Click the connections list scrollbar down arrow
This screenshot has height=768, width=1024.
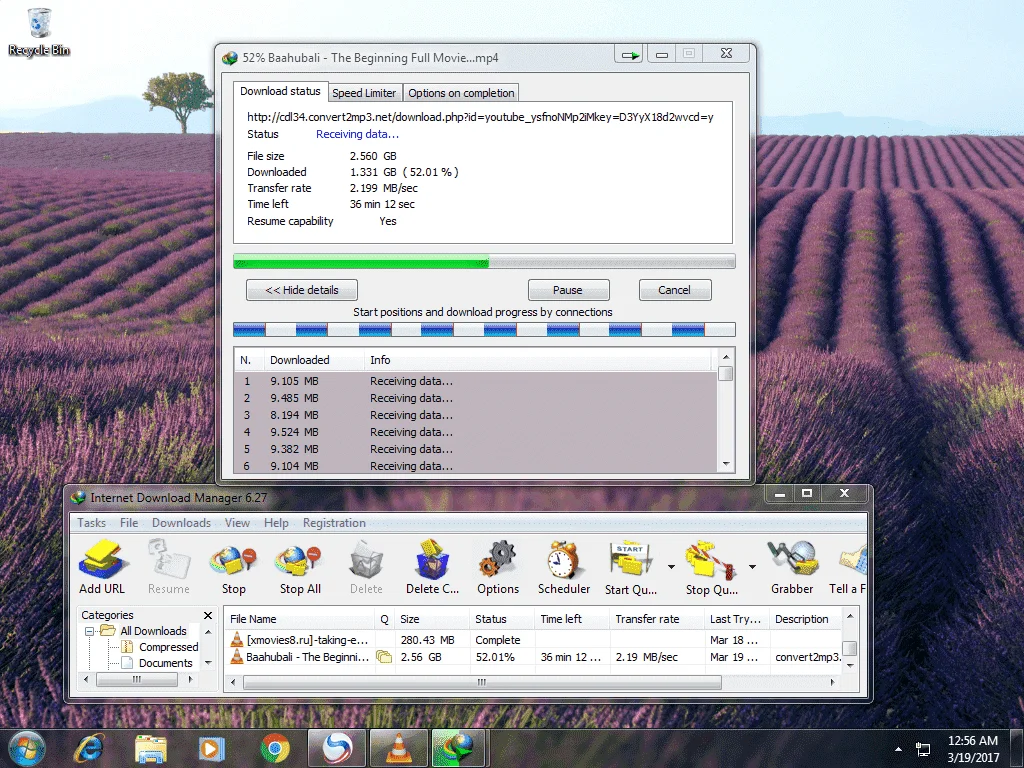click(726, 464)
